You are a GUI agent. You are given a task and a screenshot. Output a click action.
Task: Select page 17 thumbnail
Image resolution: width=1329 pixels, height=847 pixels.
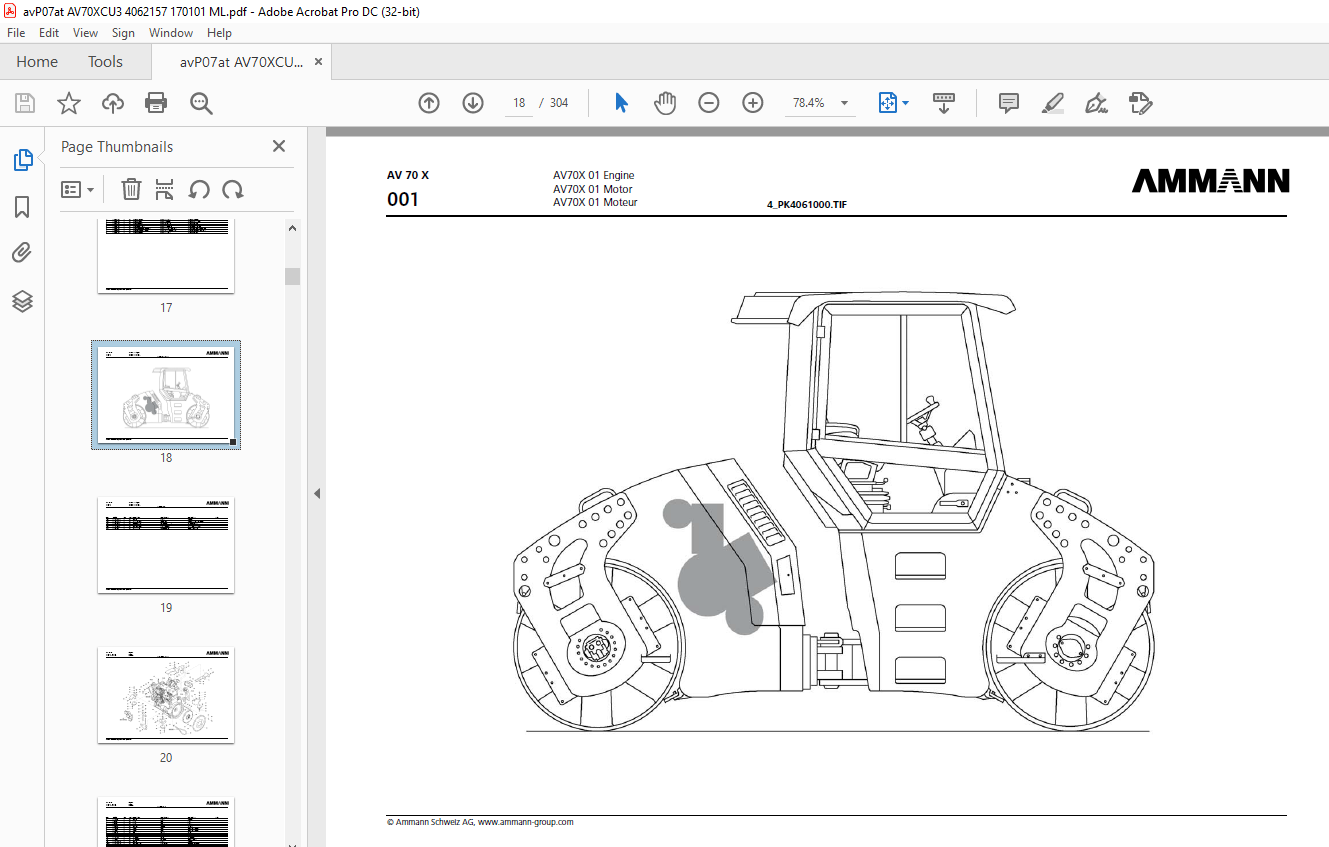166,256
